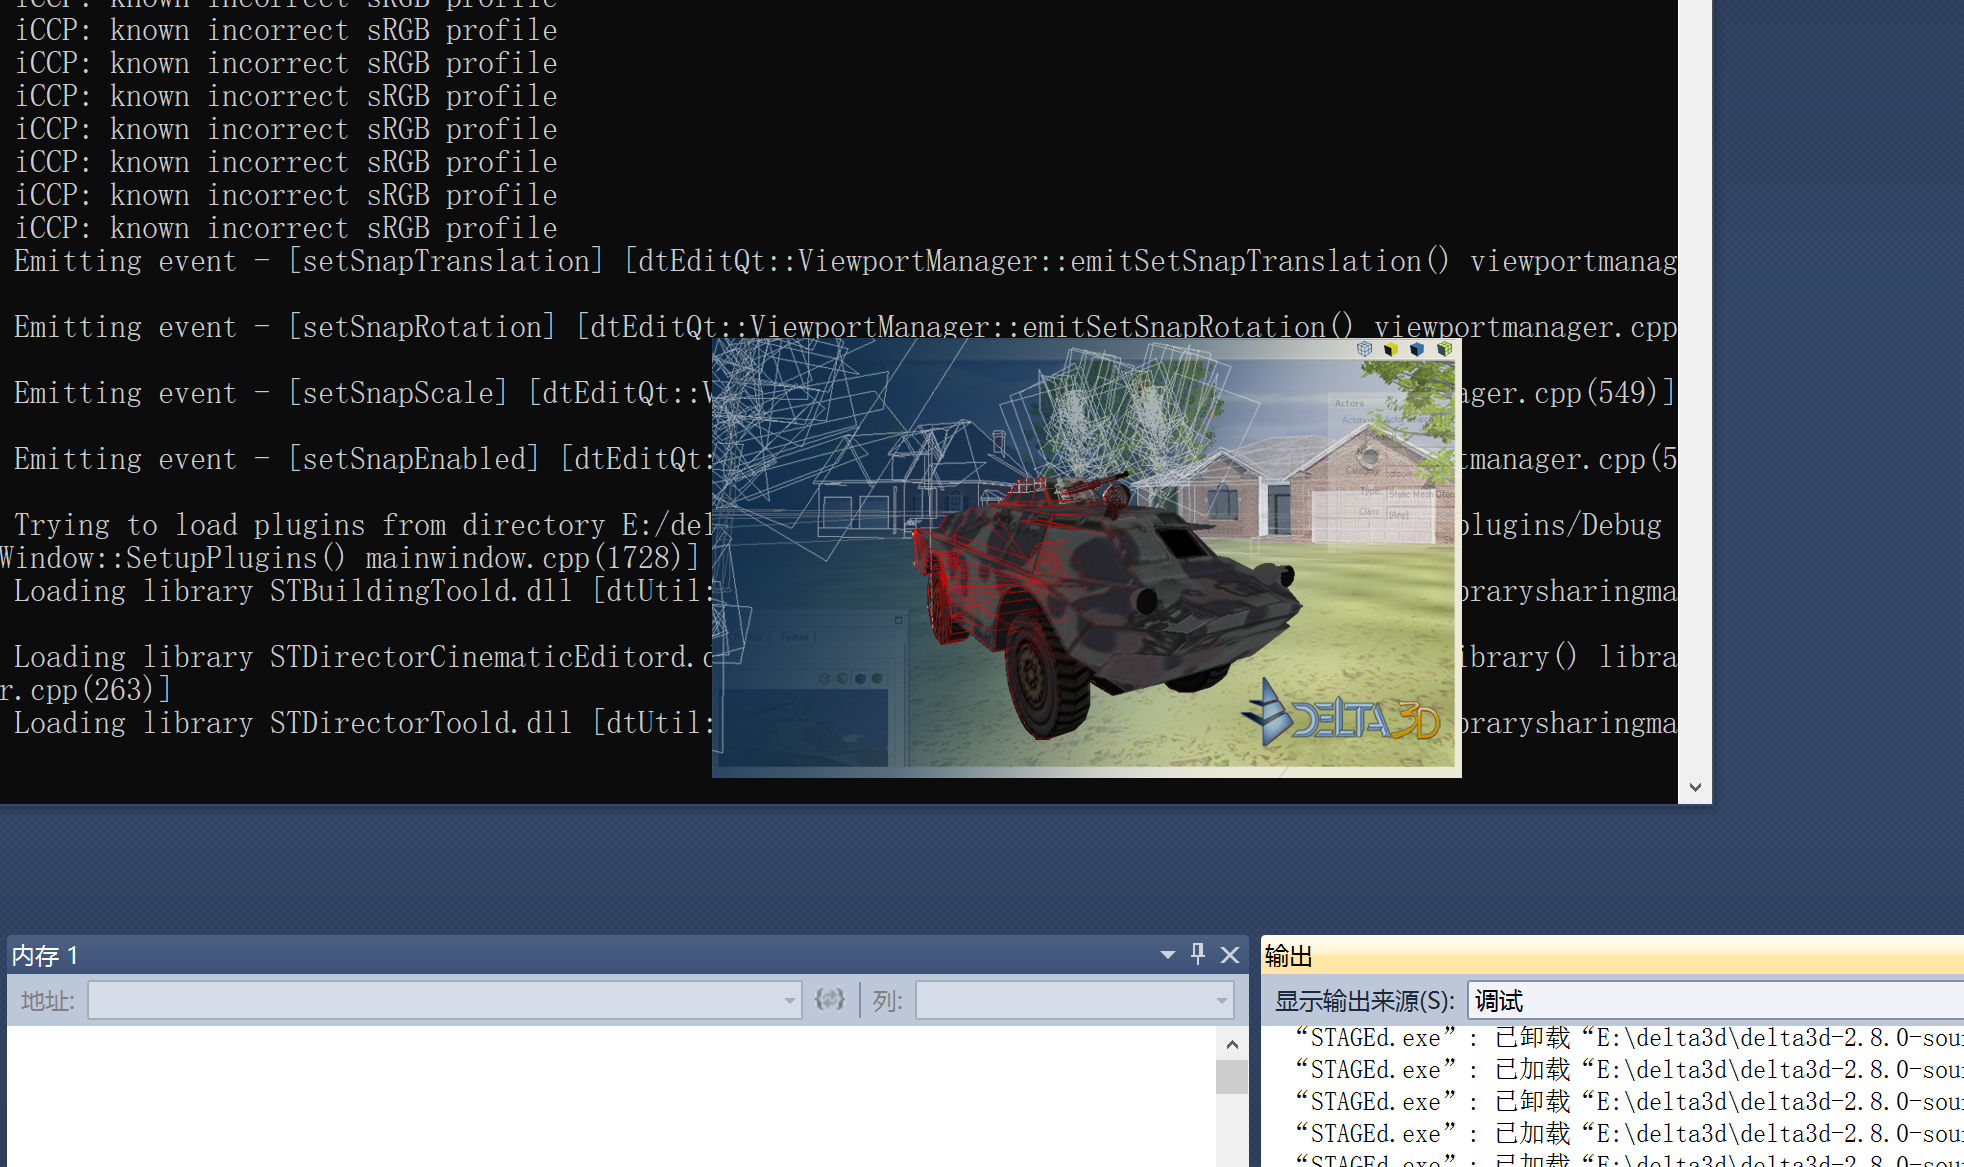1964x1167 pixels.
Task: Toggle the blue cube shading mode
Action: (1416, 349)
